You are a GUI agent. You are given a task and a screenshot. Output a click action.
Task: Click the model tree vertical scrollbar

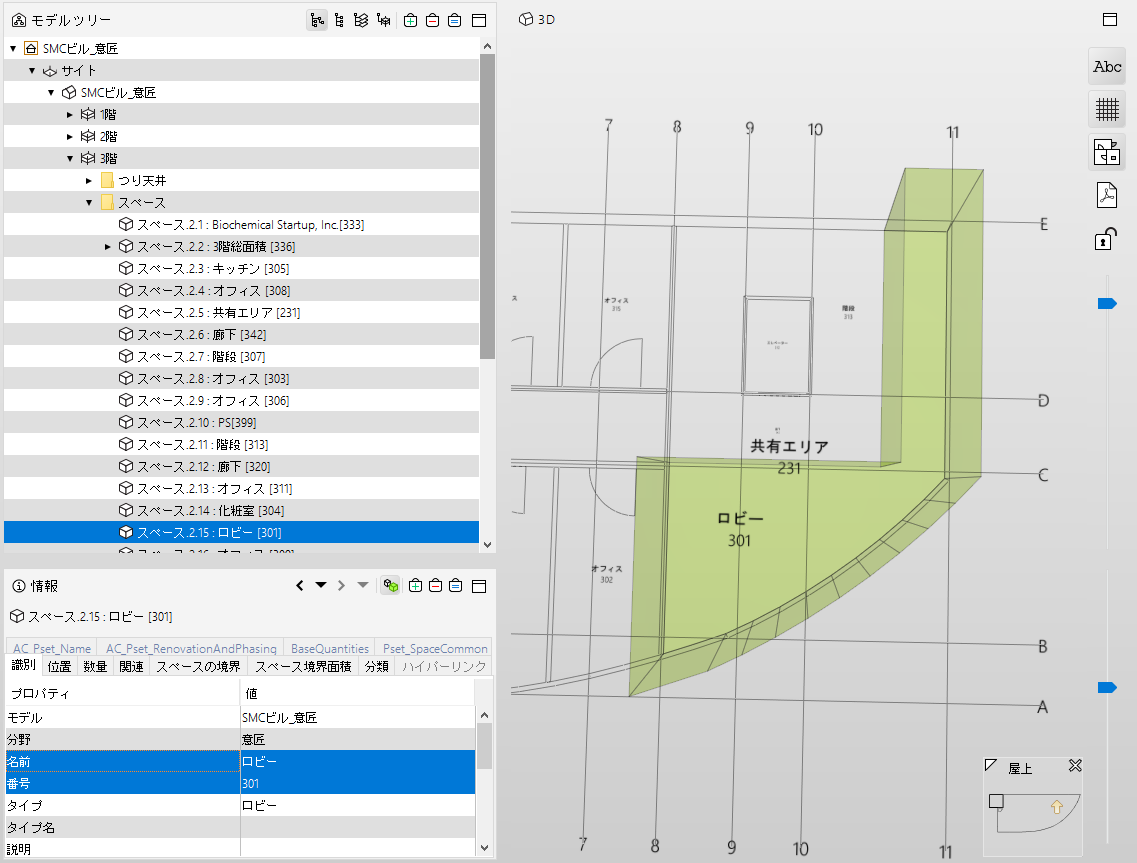[x=487, y=207]
